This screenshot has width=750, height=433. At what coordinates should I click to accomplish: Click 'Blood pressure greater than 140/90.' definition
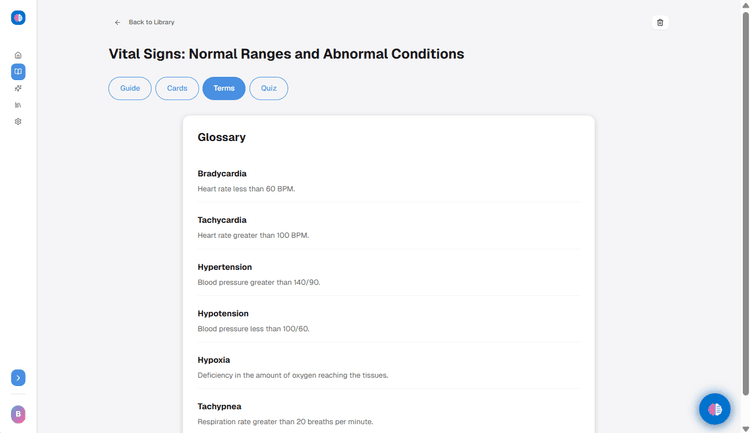coord(259,282)
